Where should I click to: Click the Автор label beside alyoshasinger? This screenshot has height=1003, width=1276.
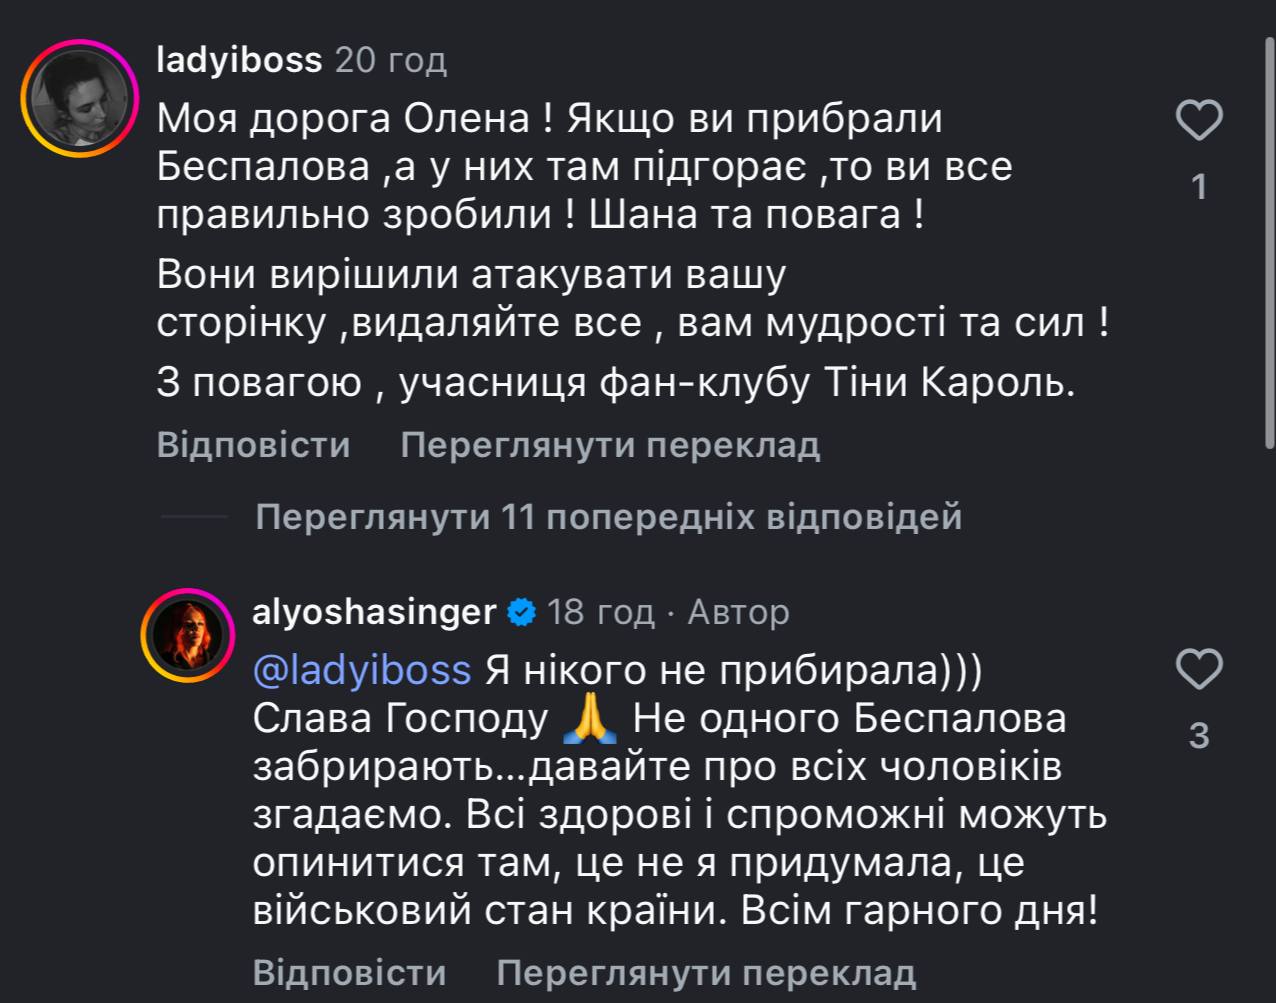[x=738, y=611]
